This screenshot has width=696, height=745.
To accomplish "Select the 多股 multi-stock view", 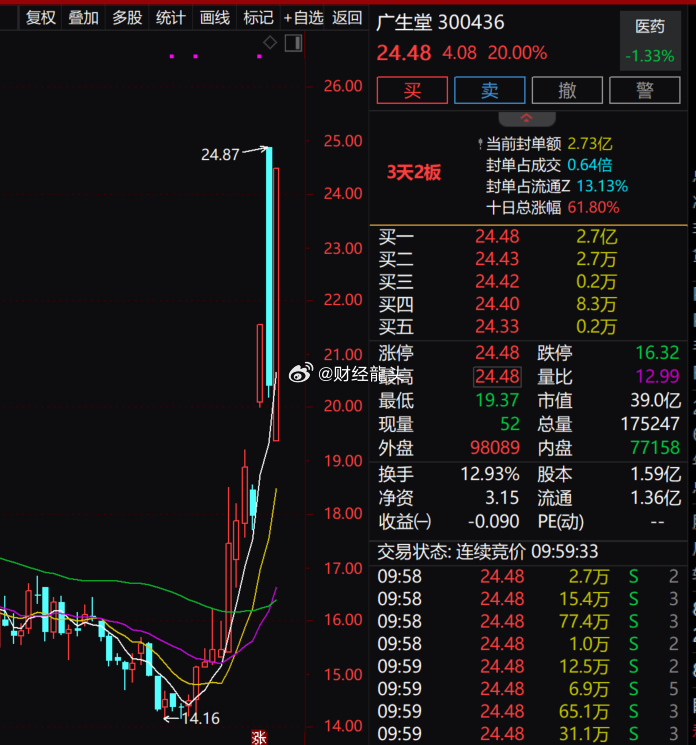I will [x=127, y=18].
